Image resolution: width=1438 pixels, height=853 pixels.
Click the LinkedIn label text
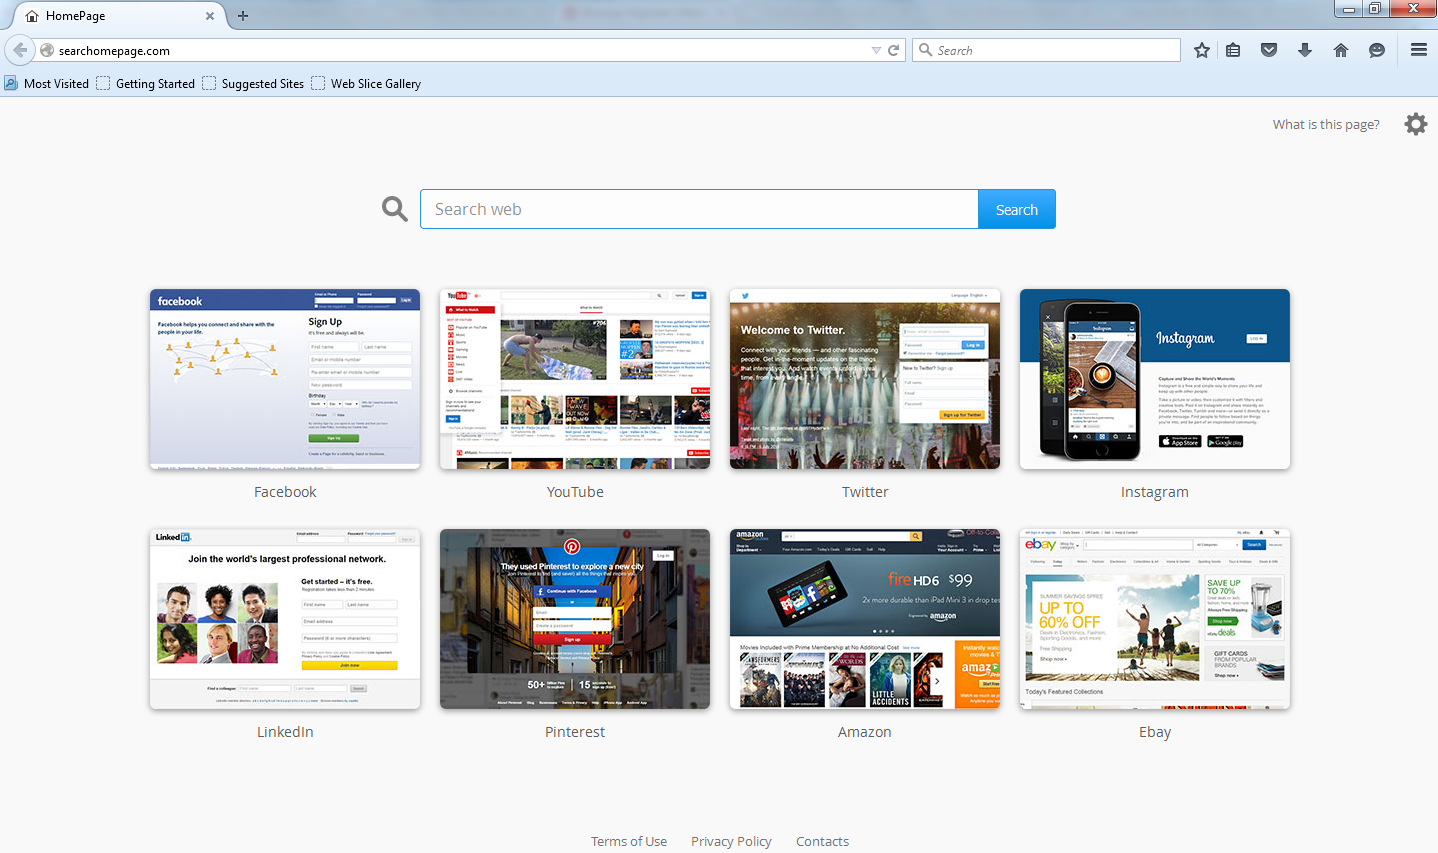pos(285,732)
